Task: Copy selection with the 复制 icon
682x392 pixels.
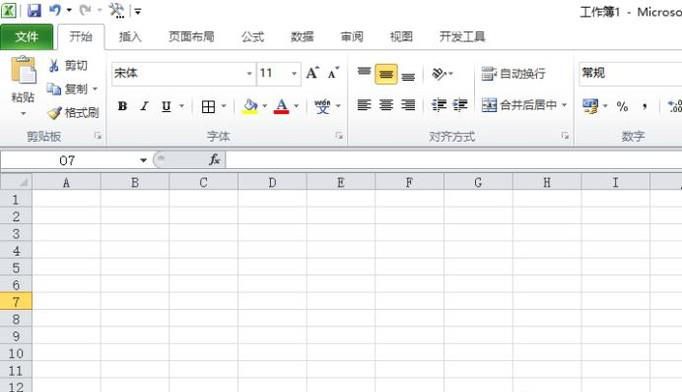Action: click(x=54, y=89)
